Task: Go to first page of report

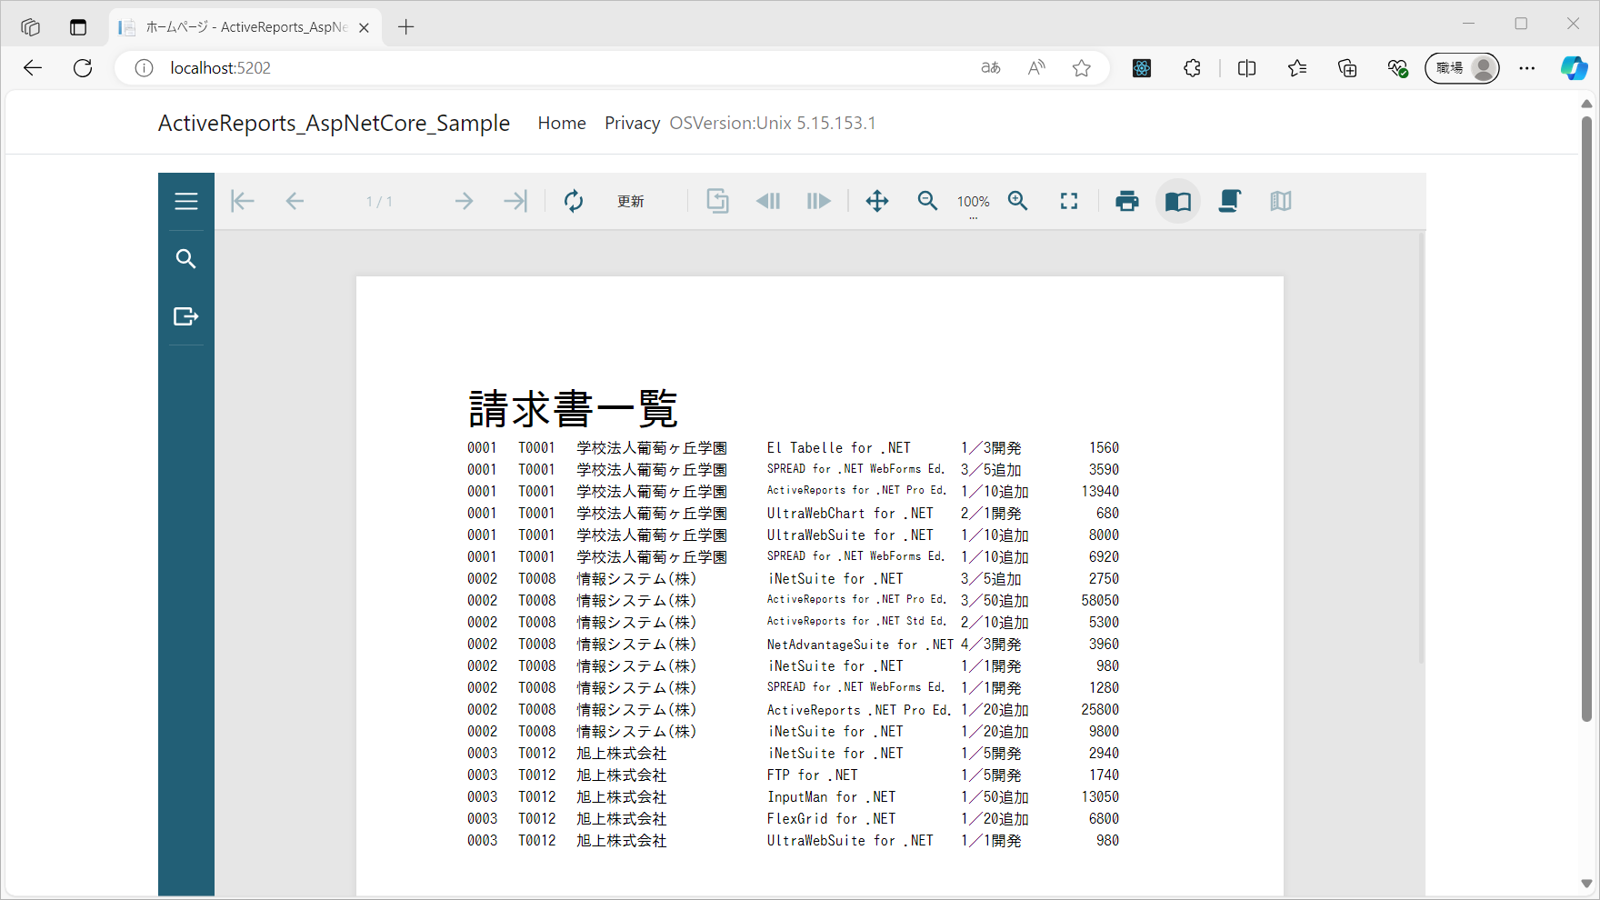Action: 242,201
